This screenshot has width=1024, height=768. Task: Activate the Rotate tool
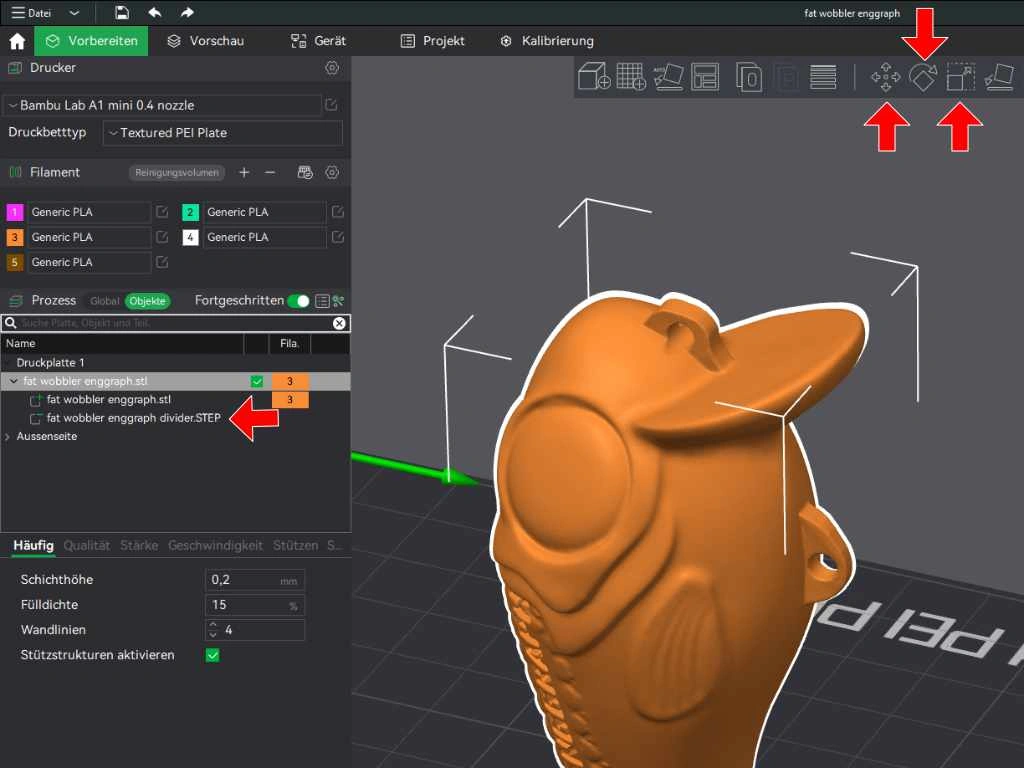point(923,77)
